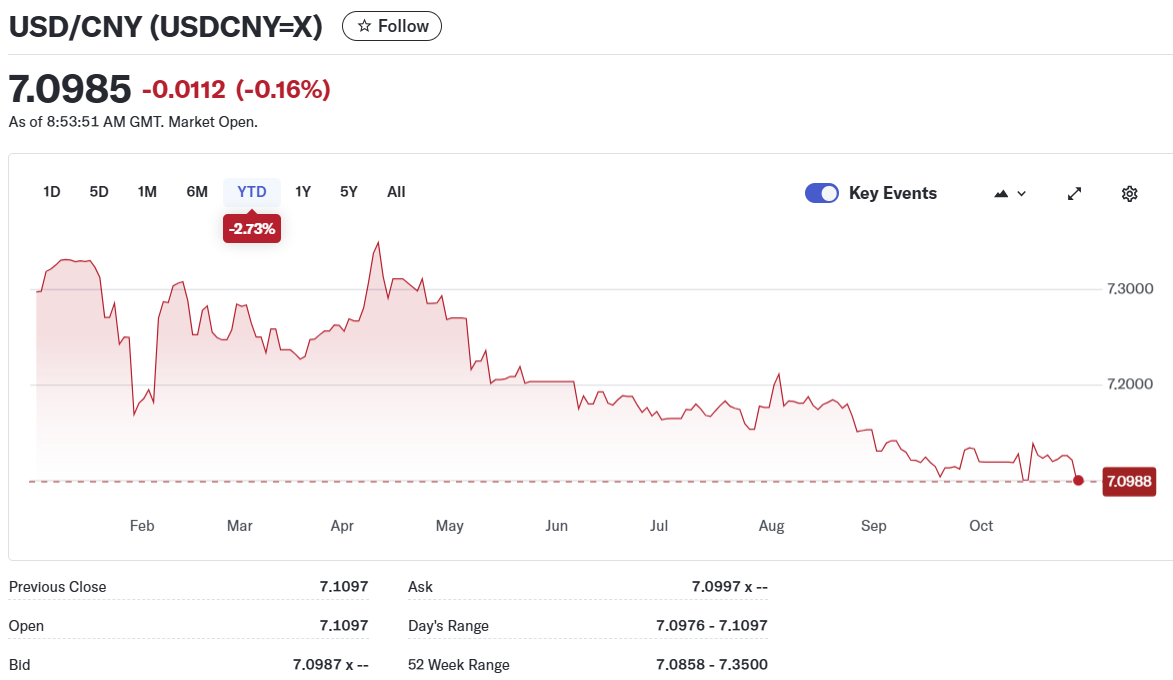
Task: Switch to 1M range
Action: click(x=147, y=192)
